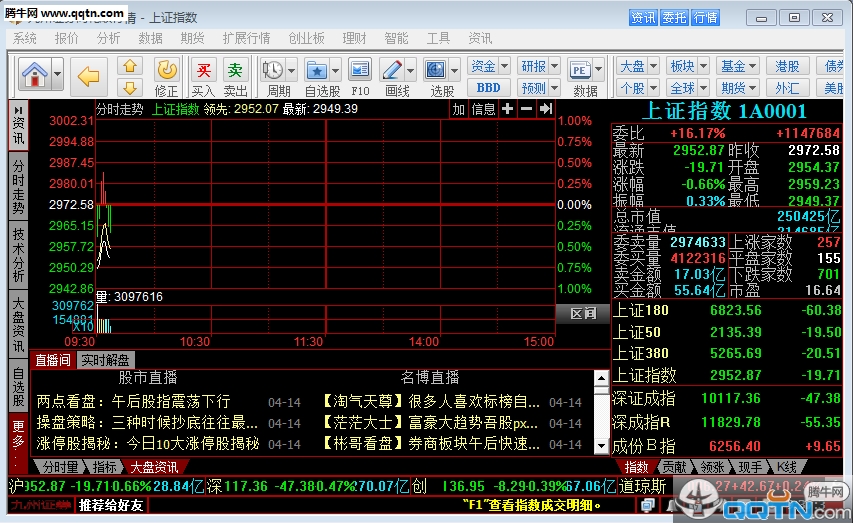The width and height of the screenshot is (853, 523).
Task: Zoom in chart with plus icon
Action: click(x=507, y=109)
